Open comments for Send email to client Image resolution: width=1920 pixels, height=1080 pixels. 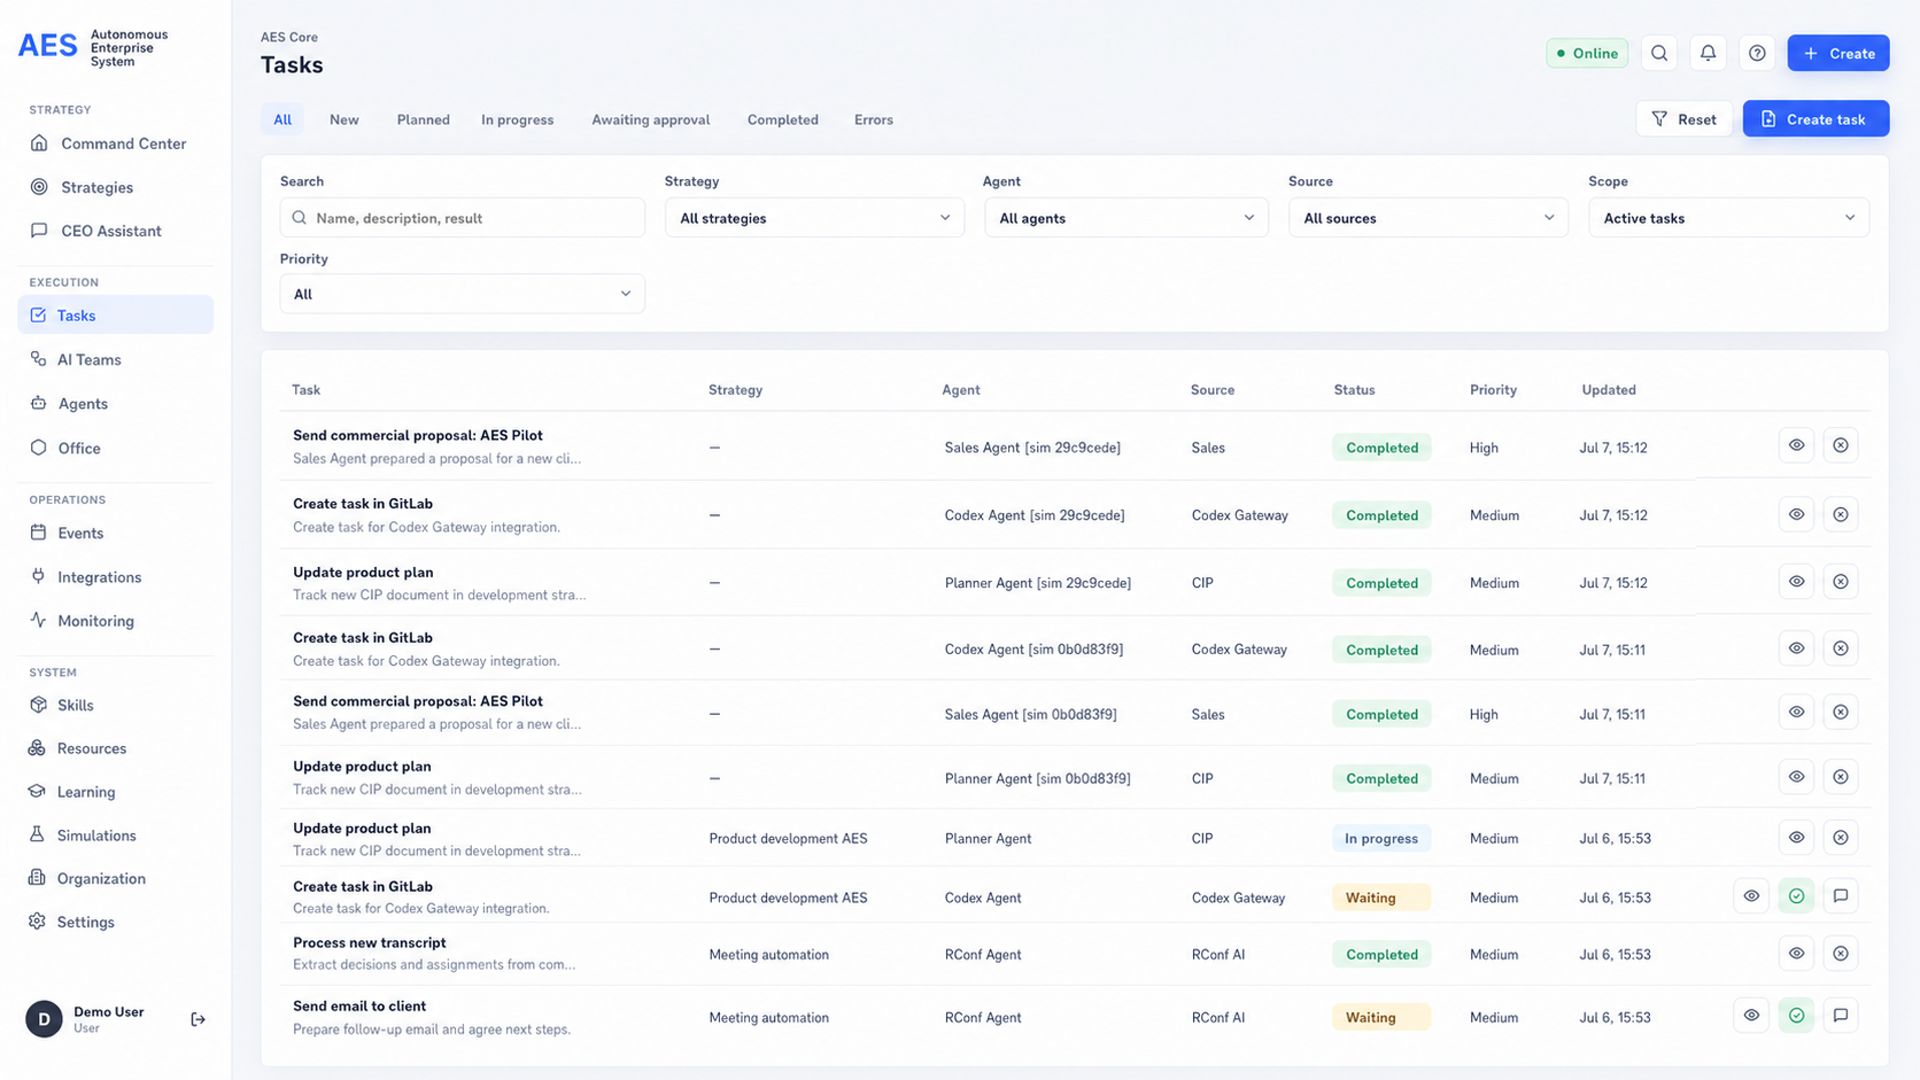1840,1016
